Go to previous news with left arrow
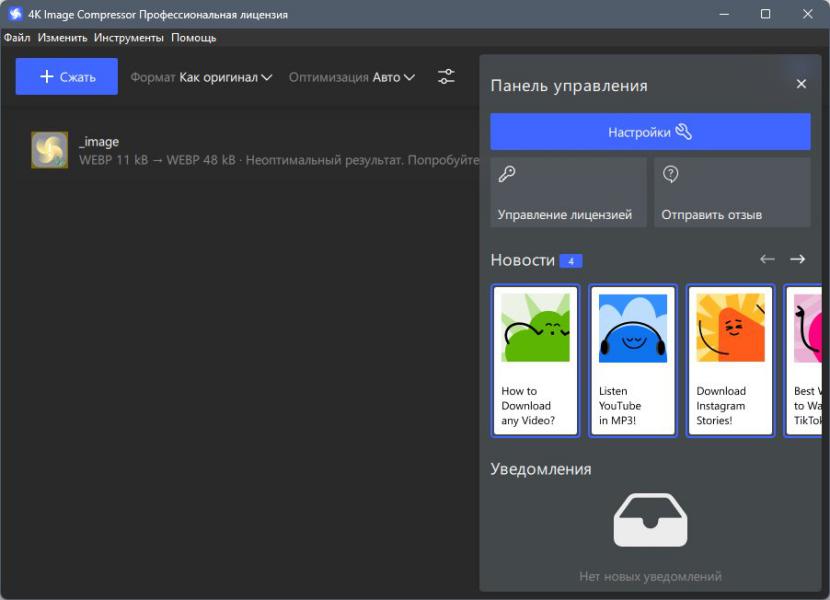 767,259
